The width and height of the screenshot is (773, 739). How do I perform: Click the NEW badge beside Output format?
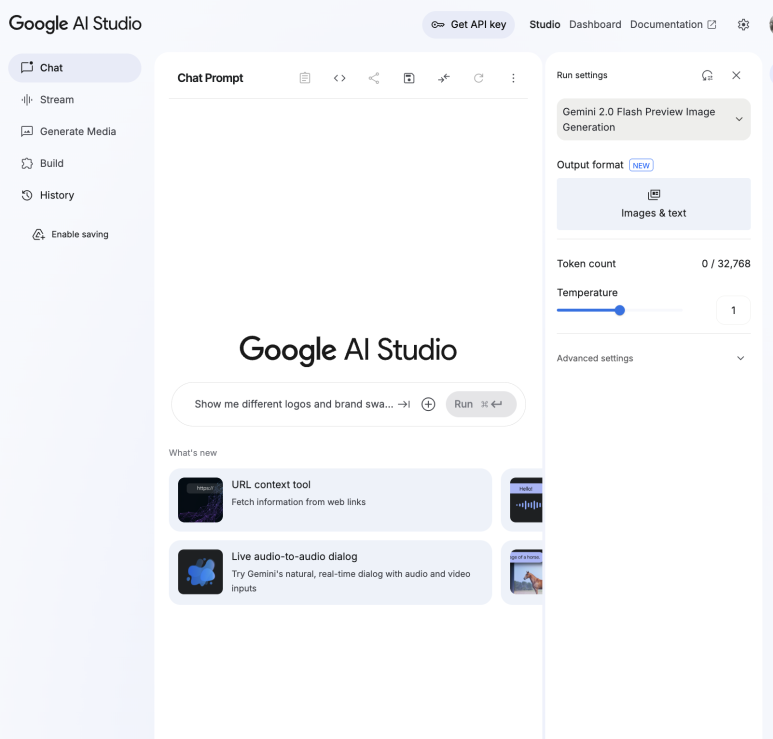coord(641,165)
